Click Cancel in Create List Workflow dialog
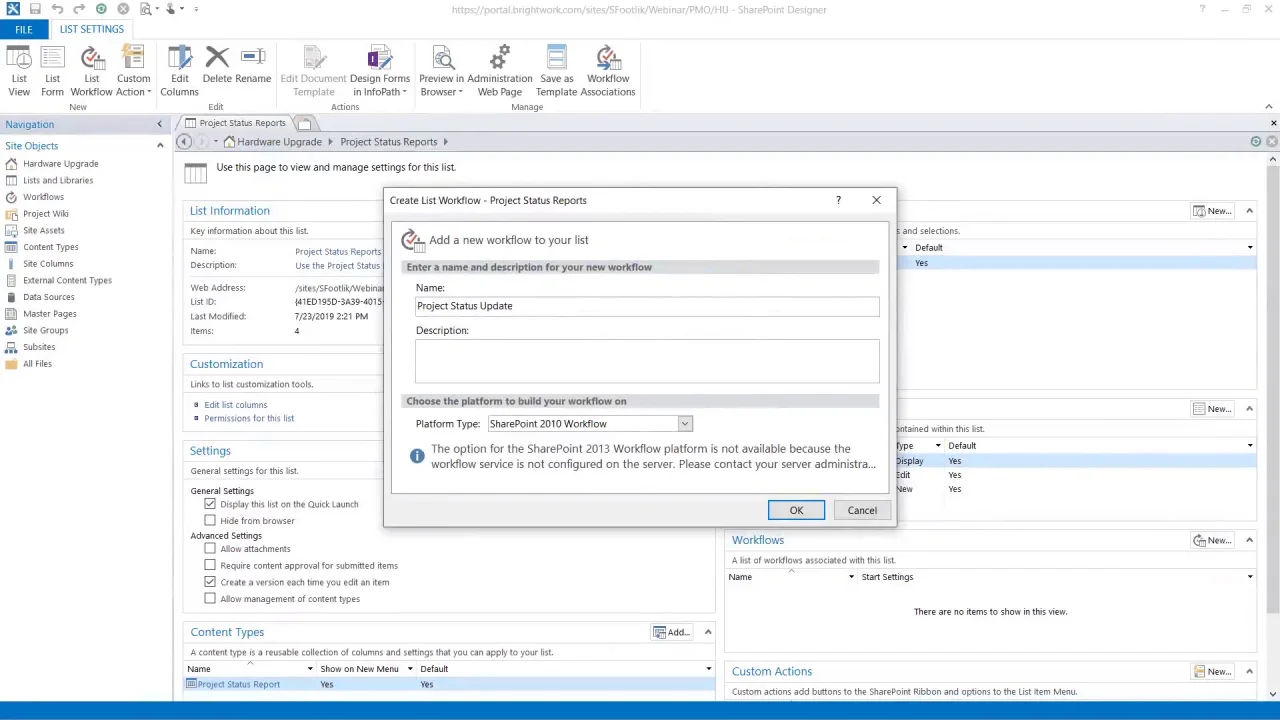The image size is (1280, 720). click(862, 510)
